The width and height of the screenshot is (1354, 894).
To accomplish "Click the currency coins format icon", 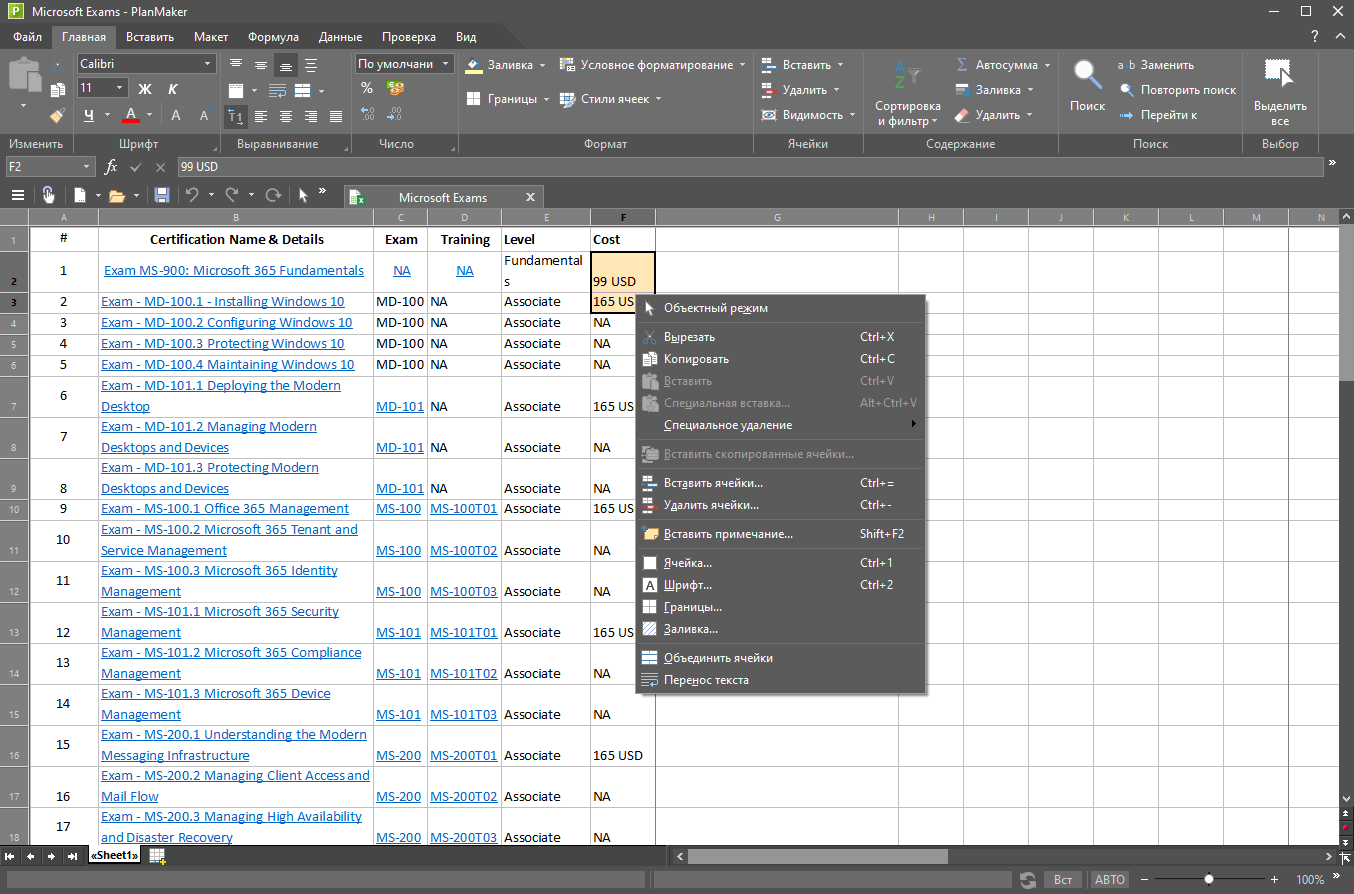I will [x=395, y=89].
